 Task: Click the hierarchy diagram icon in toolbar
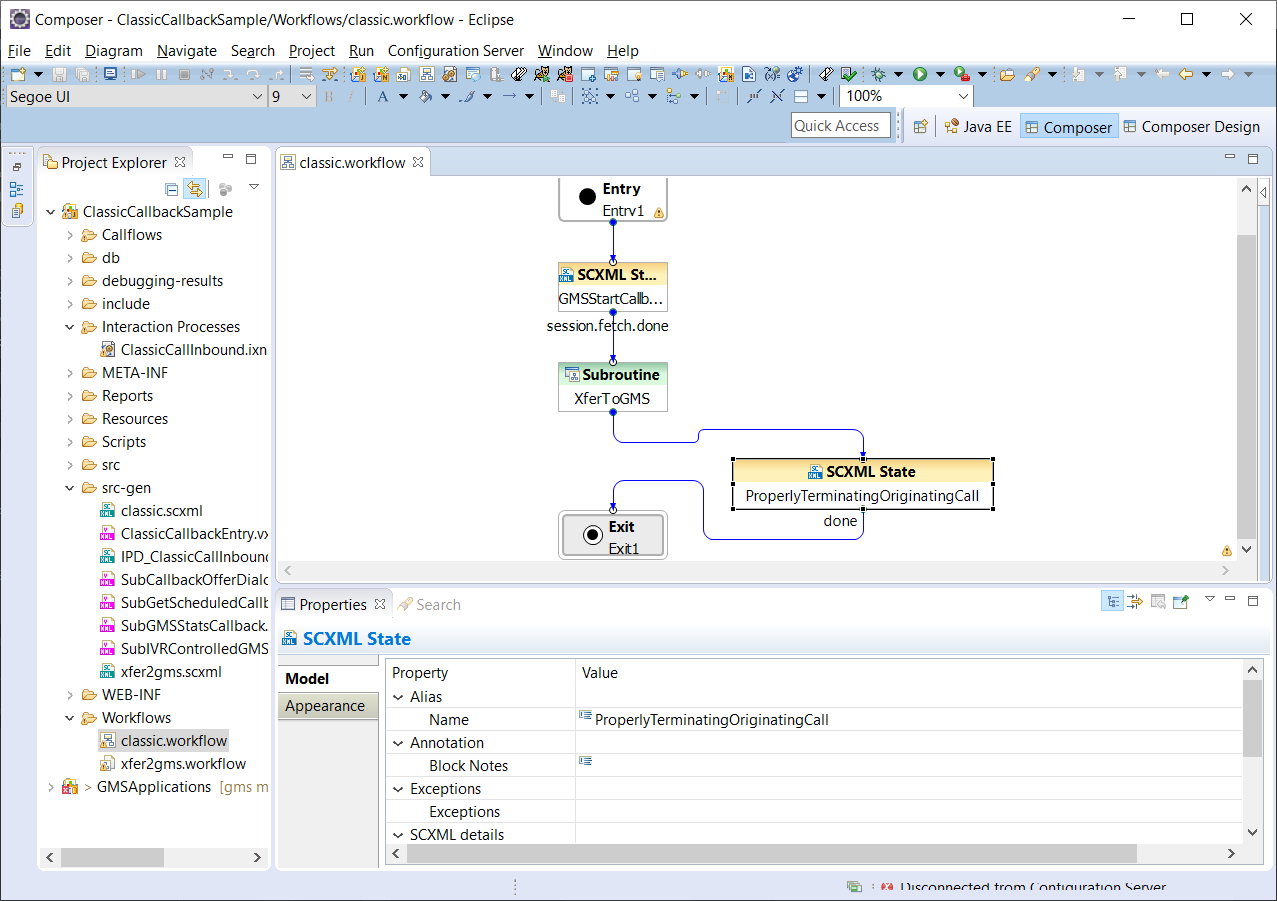click(x=425, y=74)
